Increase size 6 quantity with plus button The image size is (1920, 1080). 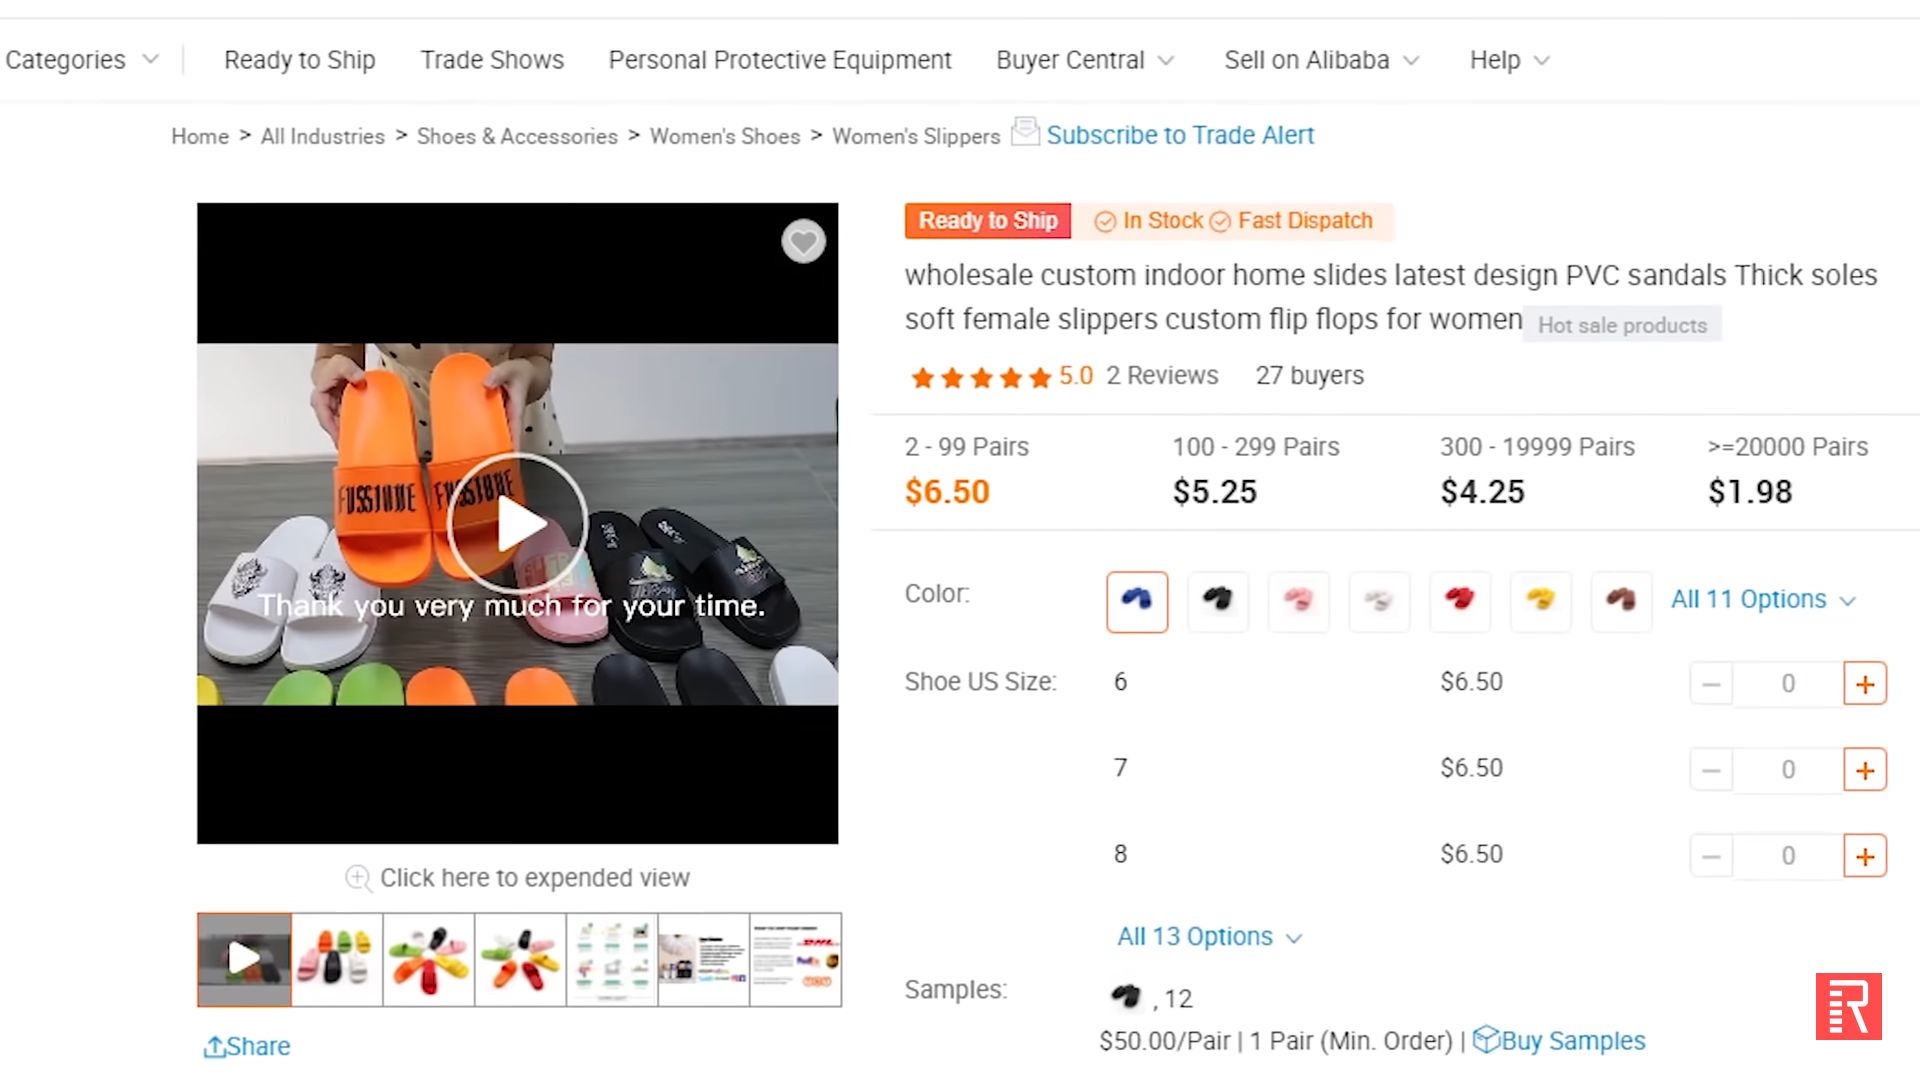(x=1865, y=684)
